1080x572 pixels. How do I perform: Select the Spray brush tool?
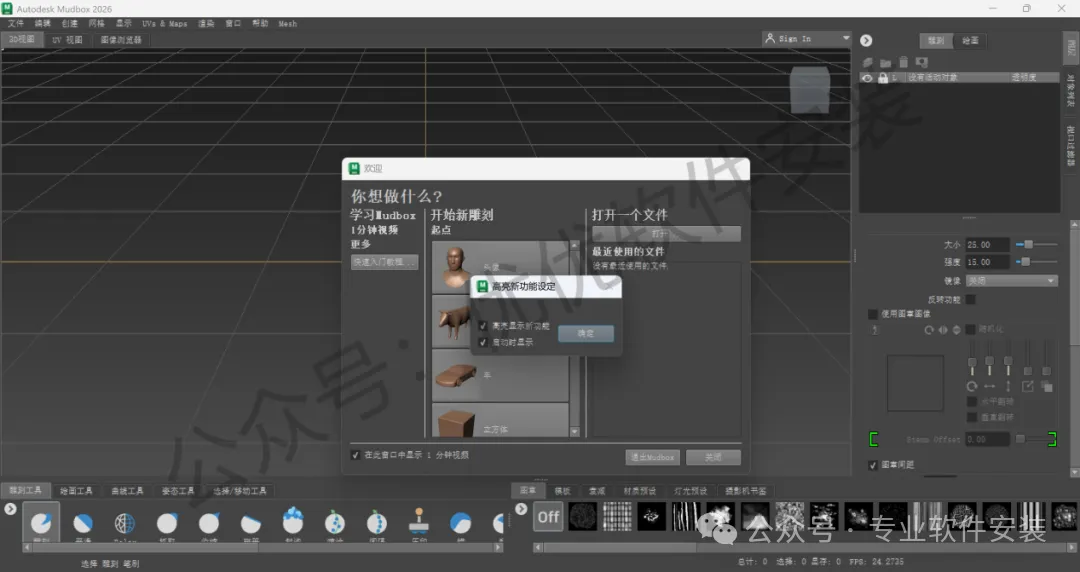tap(335, 524)
